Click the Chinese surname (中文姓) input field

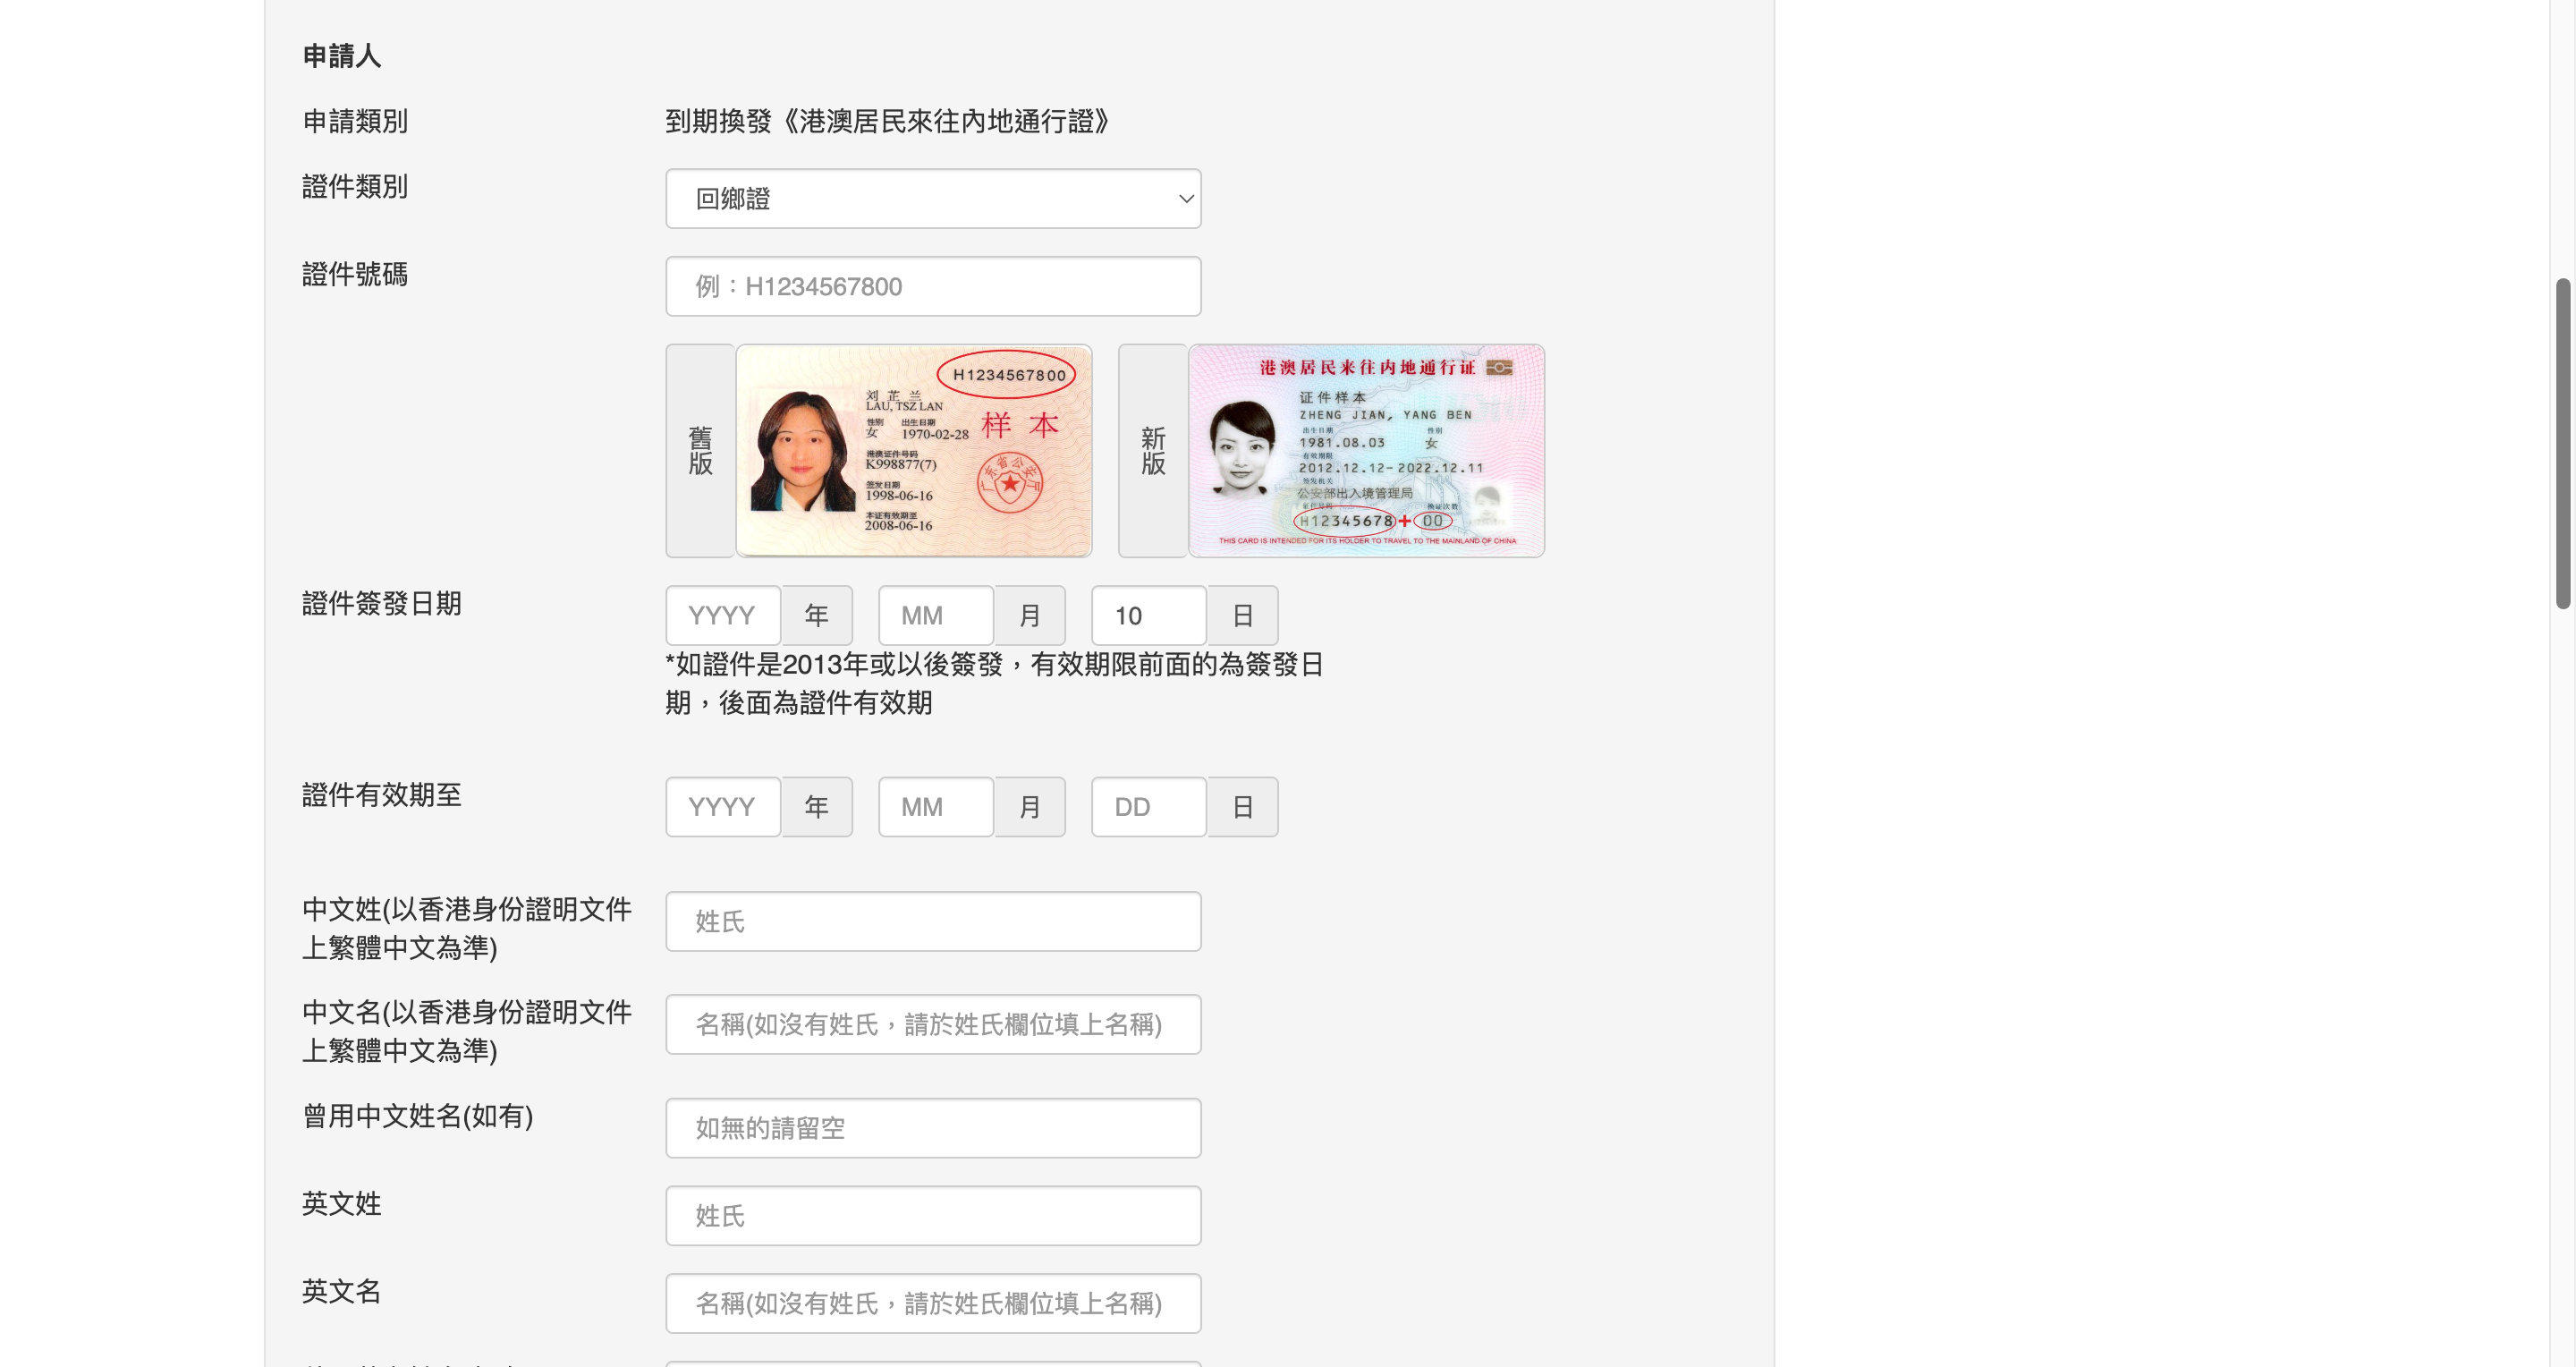point(932,921)
